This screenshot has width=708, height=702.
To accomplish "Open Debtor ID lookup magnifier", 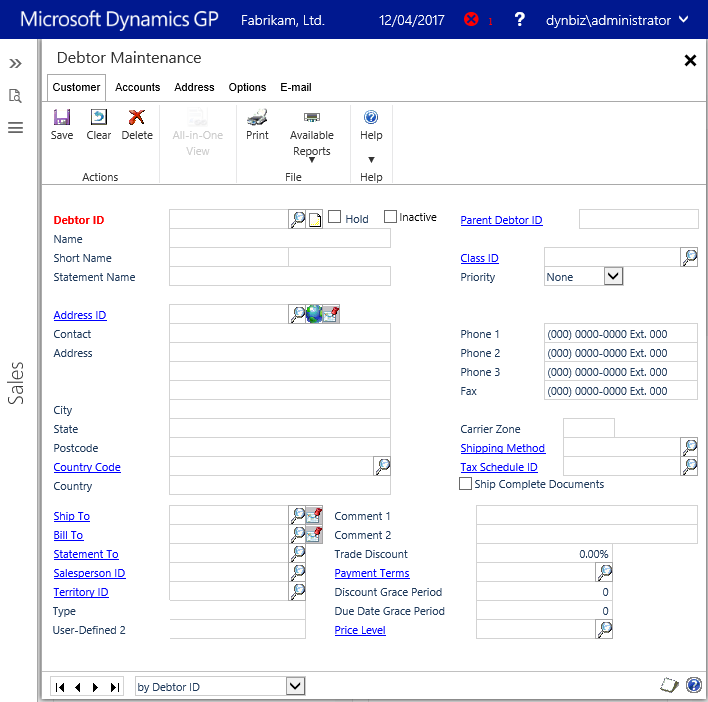I will point(297,220).
